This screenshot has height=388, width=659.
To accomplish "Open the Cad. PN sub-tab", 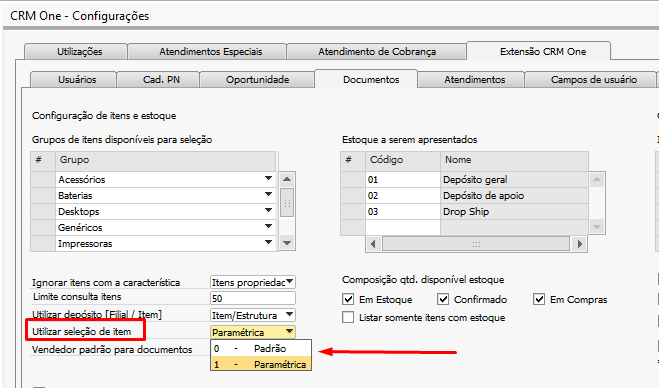I will [x=158, y=79].
